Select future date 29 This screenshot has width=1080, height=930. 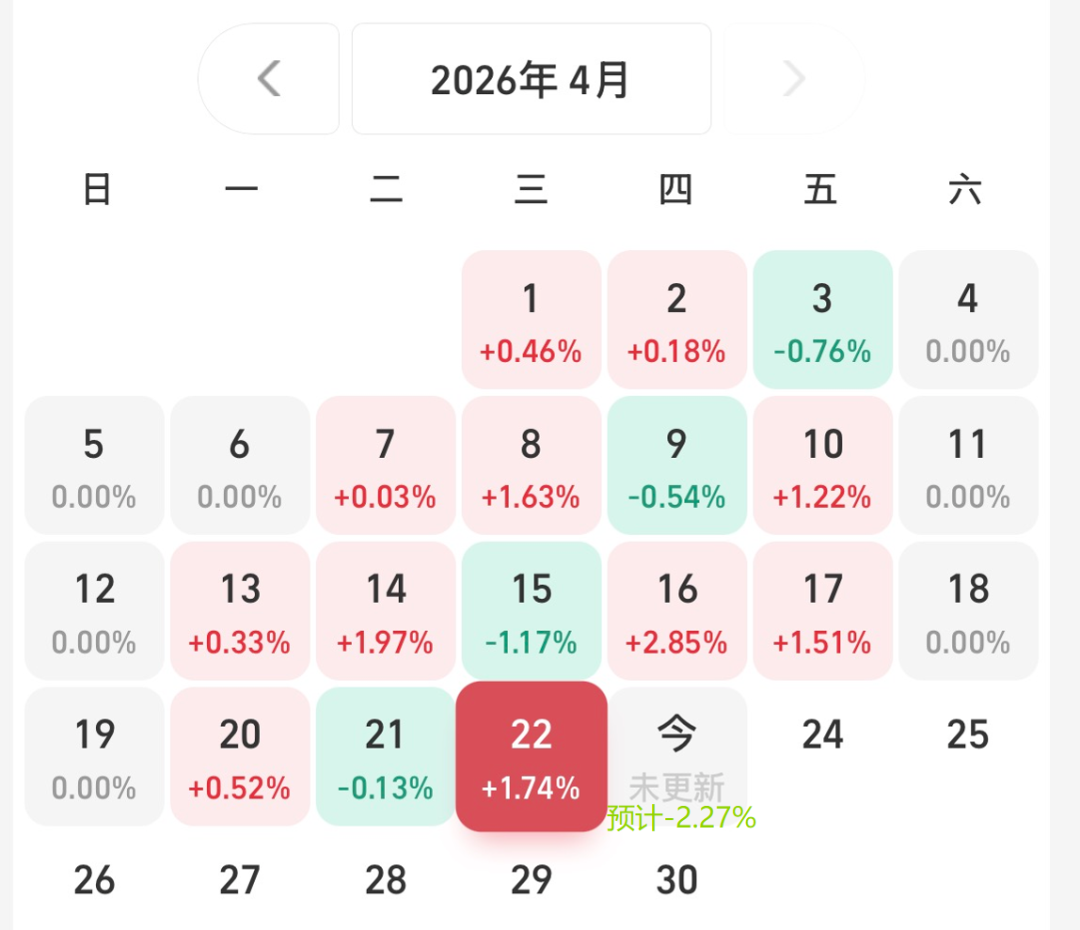[531, 880]
